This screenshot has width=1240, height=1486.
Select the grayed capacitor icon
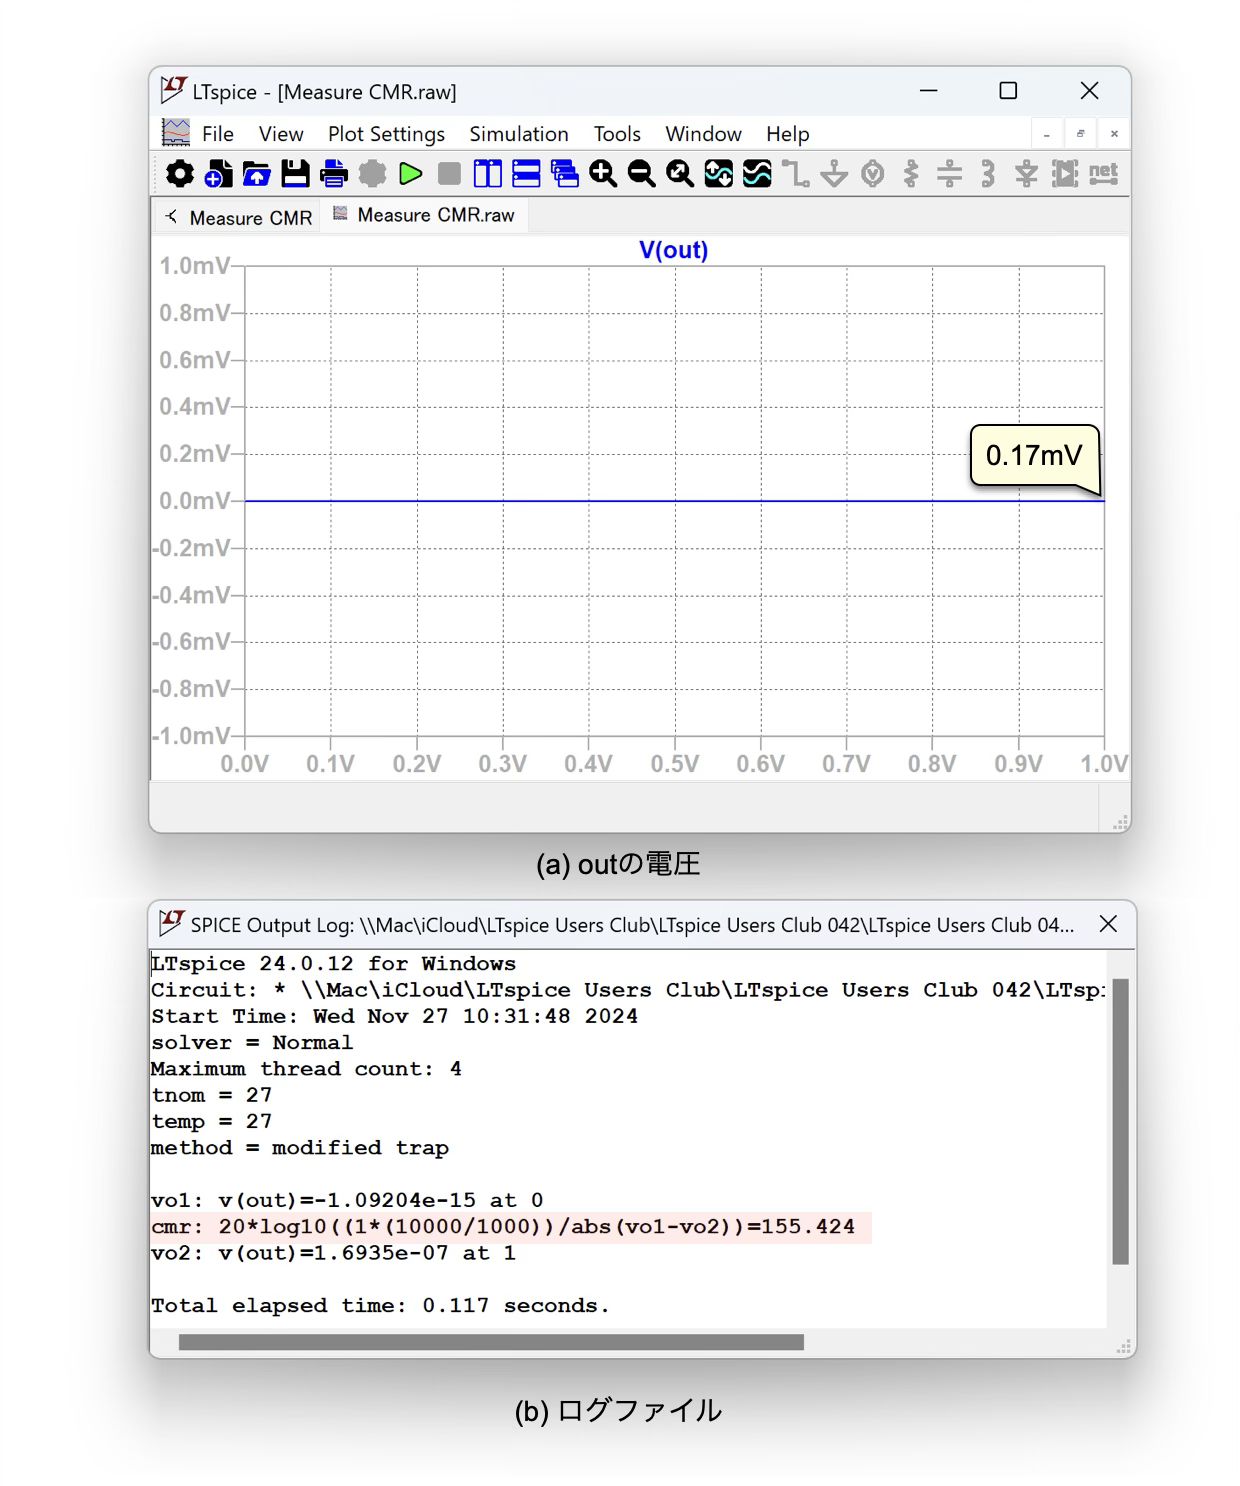(x=949, y=174)
